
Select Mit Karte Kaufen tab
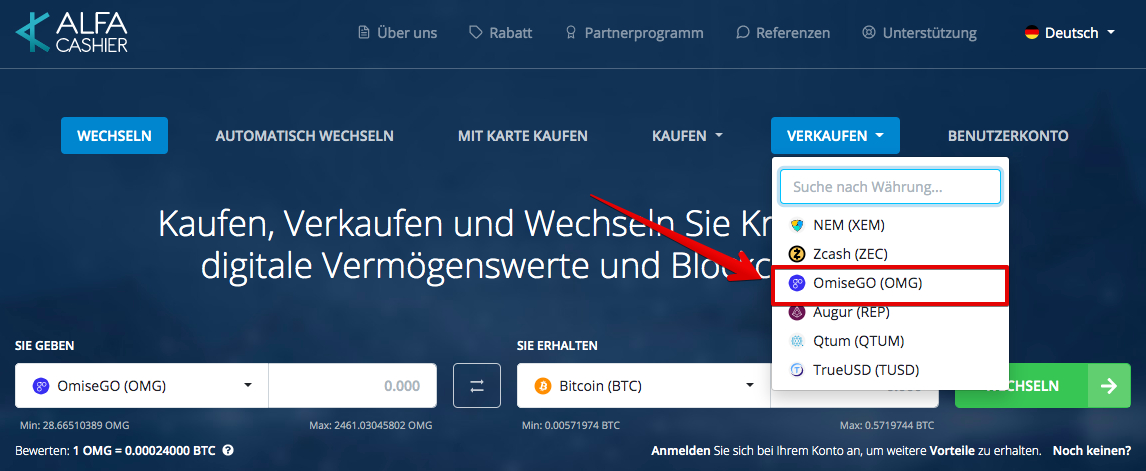pyautogui.click(x=523, y=136)
